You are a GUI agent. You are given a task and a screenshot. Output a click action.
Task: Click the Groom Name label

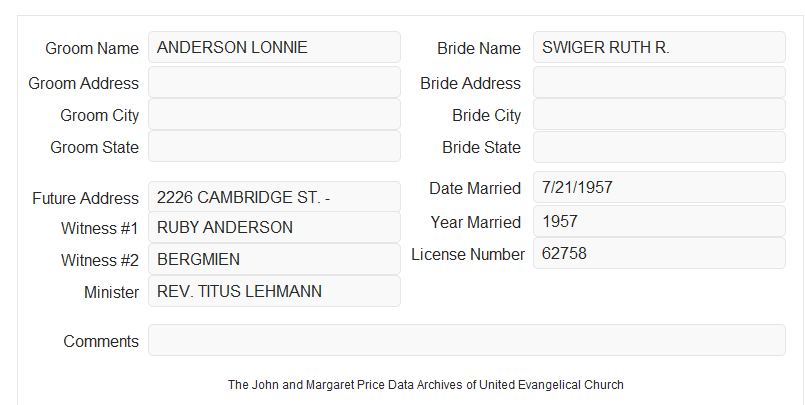[92, 48]
